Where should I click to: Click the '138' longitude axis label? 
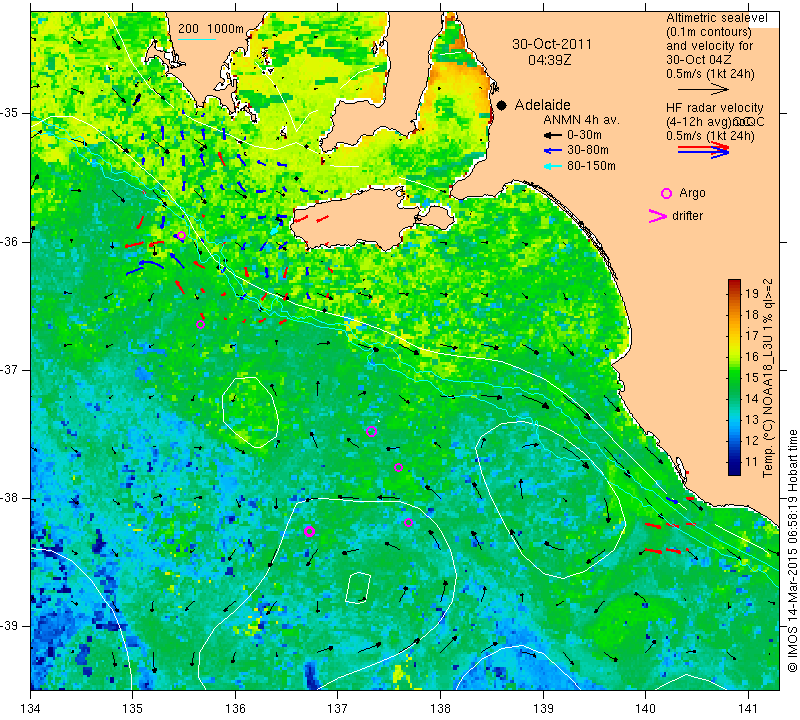(x=440, y=708)
